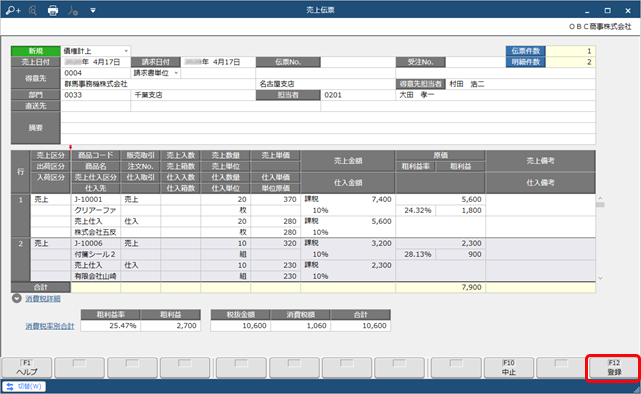The image size is (641, 394).
Task: Click the total gross profit 2,700
Action: pyautogui.click(x=170, y=326)
